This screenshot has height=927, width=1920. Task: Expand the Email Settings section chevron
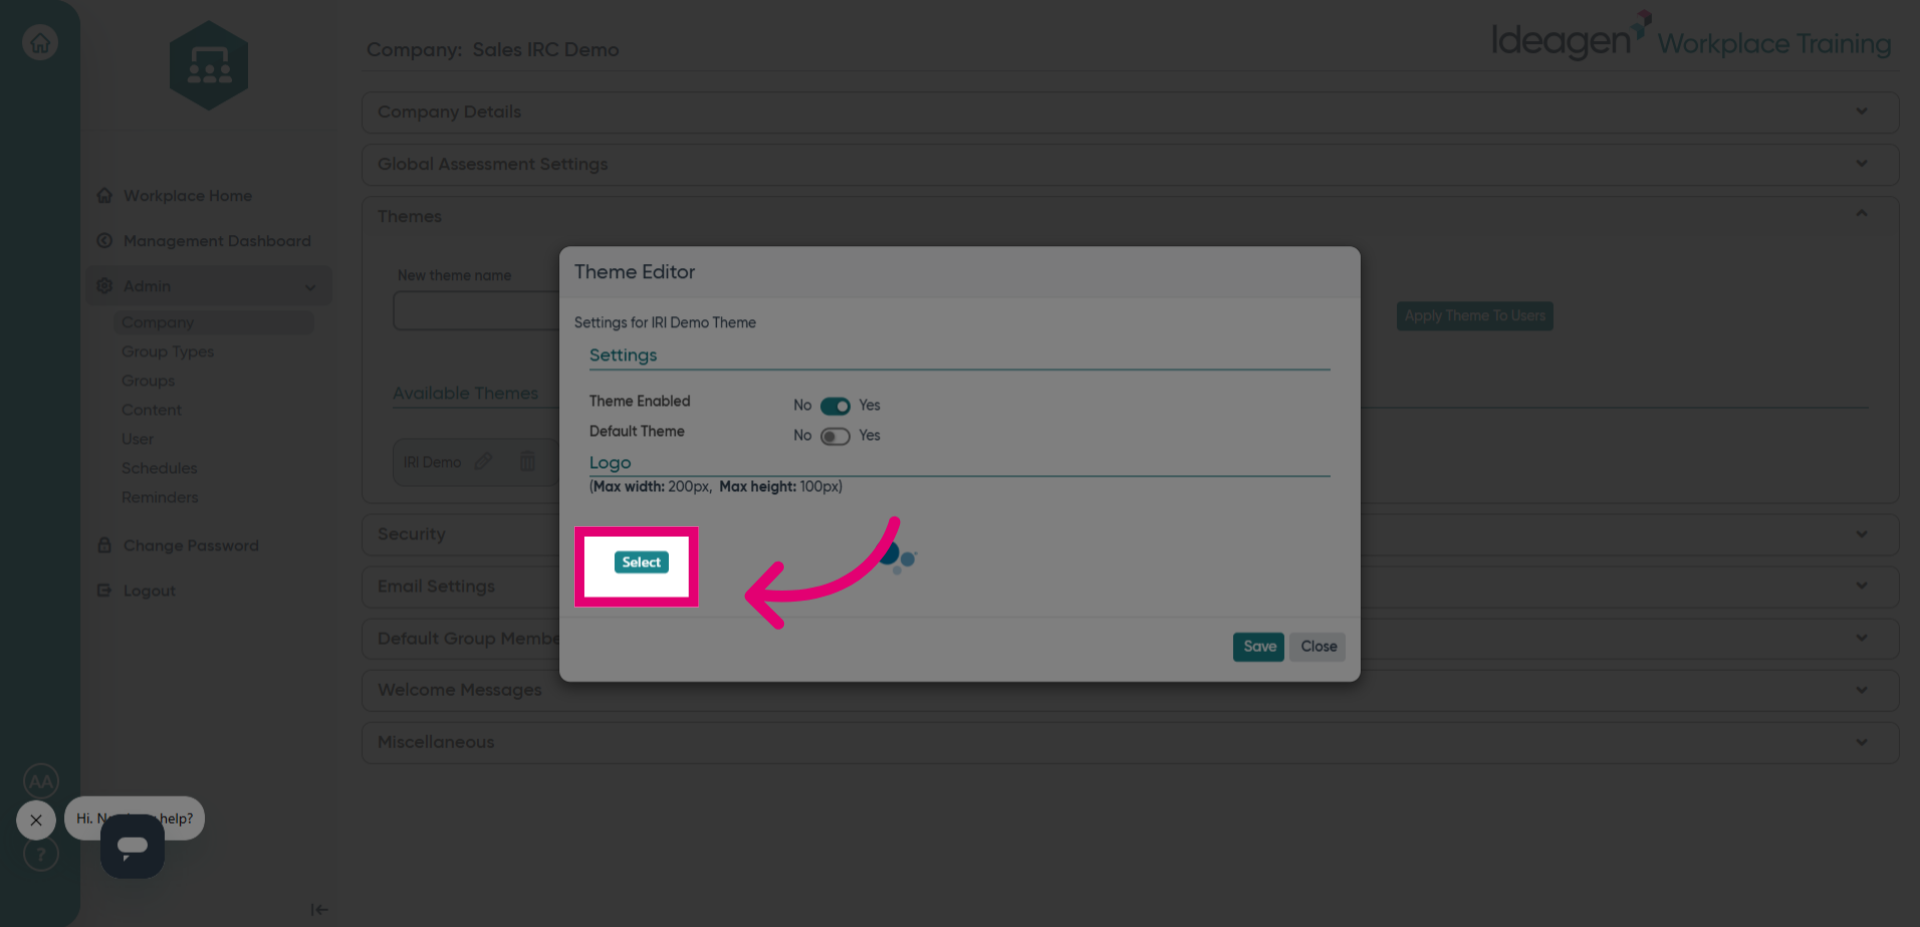coord(1862,586)
